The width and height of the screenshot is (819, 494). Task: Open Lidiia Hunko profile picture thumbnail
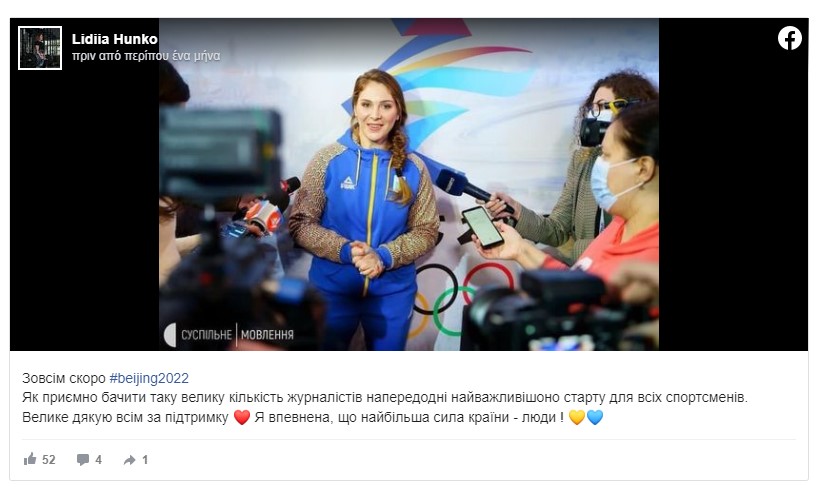tap(40, 48)
